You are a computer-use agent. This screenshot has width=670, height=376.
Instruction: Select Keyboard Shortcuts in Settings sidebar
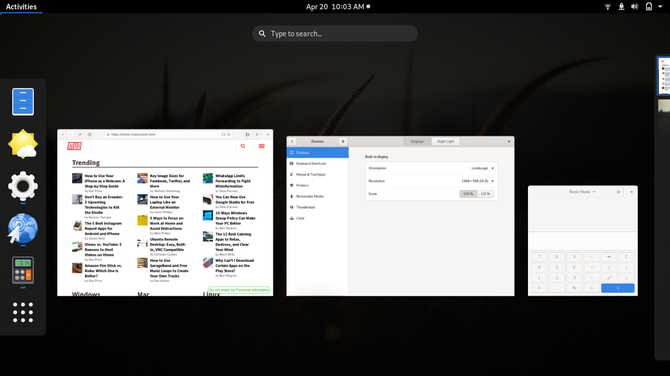tap(317, 164)
